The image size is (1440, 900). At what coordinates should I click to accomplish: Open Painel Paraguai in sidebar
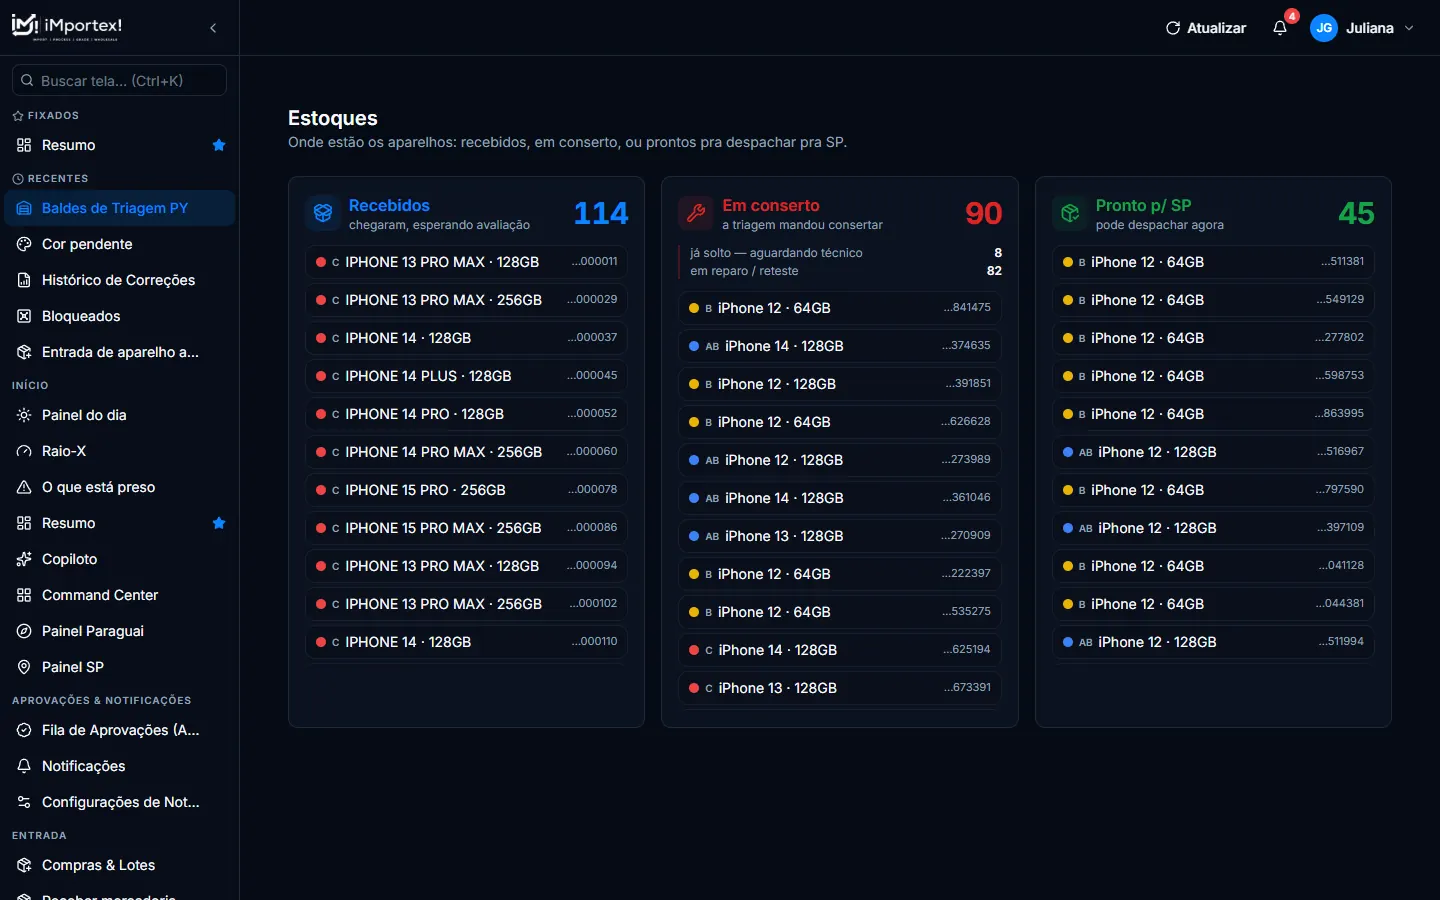point(120,631)
